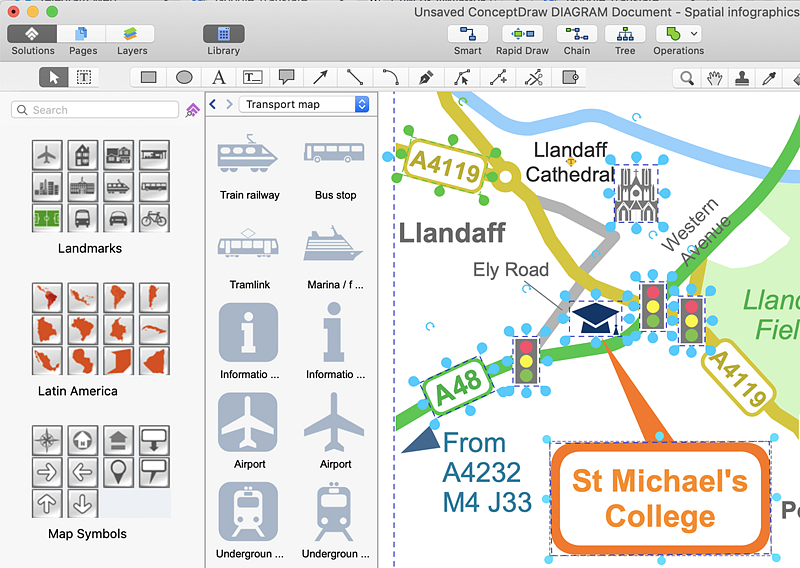Select the Western Avenue label
The height and width of the screenshot is (568, 800).
click(x=696, y=232)
